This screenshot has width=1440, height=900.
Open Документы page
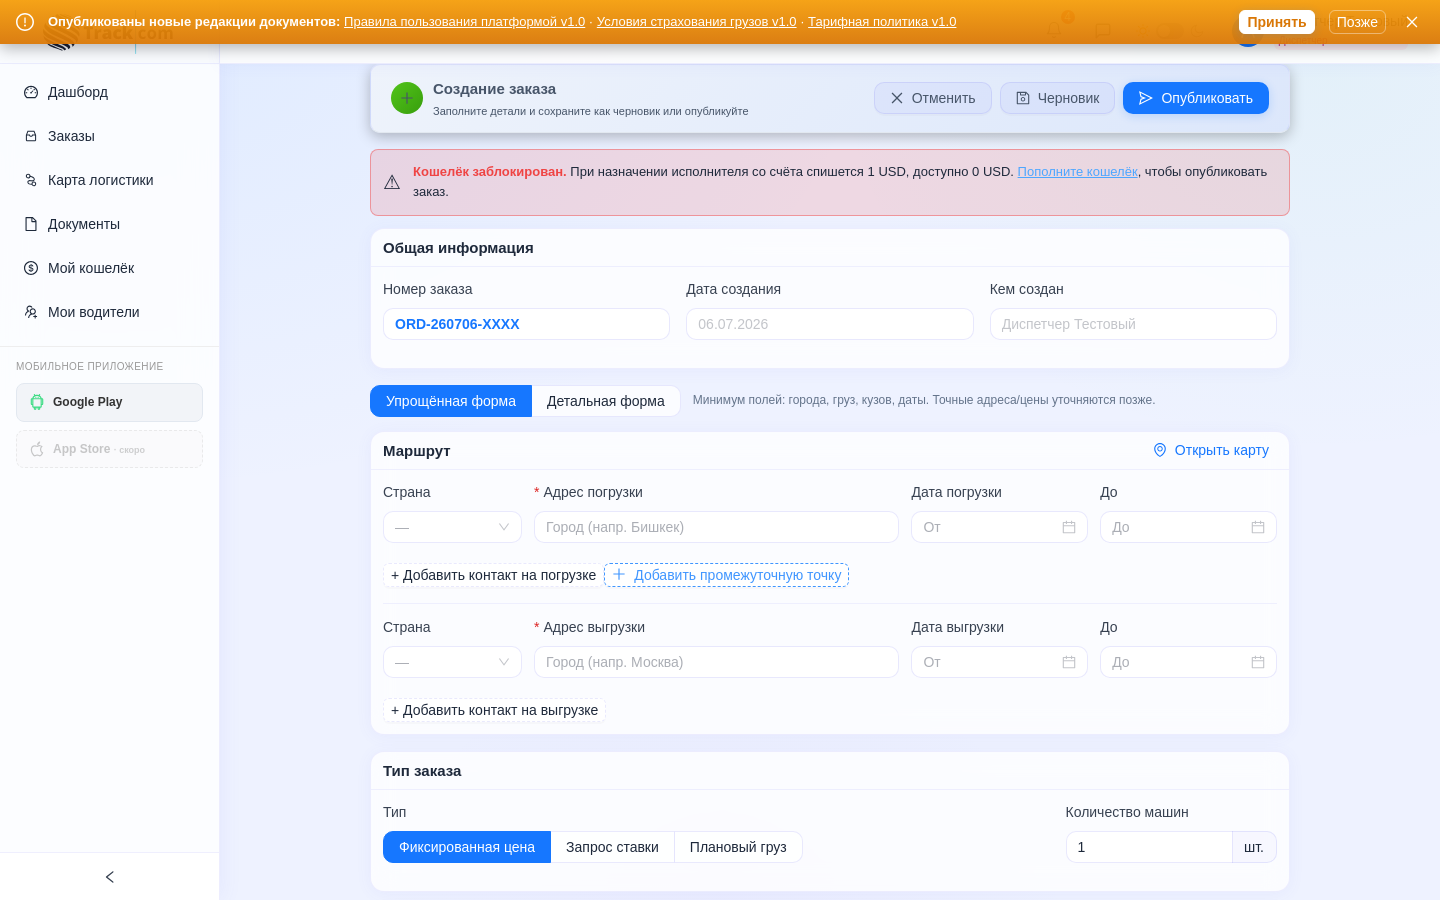(x=109, y=224)
